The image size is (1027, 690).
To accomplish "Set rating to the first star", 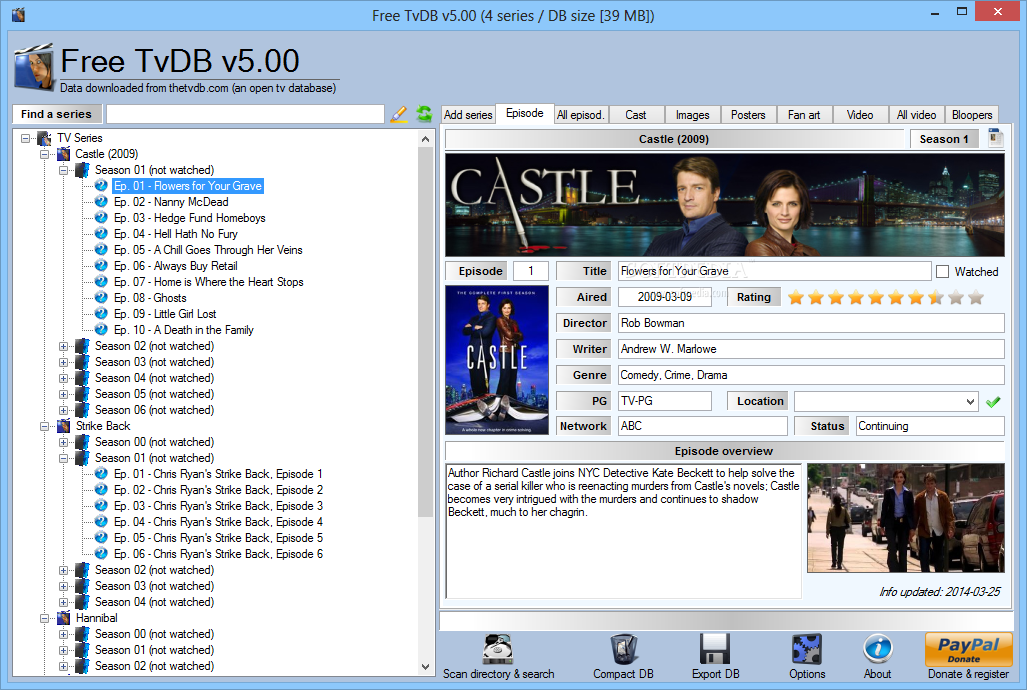I will coord(796,297).
